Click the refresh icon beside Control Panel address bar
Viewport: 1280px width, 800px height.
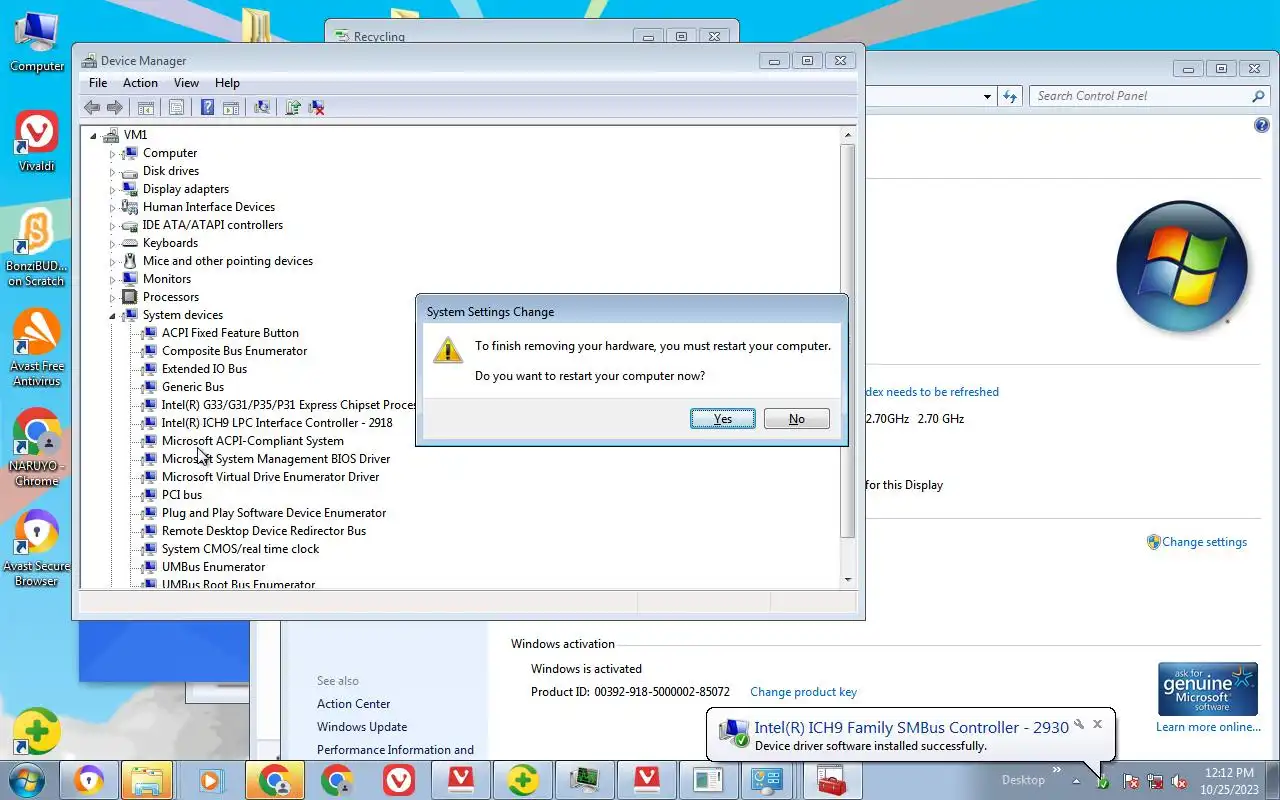pos(1010,96)
